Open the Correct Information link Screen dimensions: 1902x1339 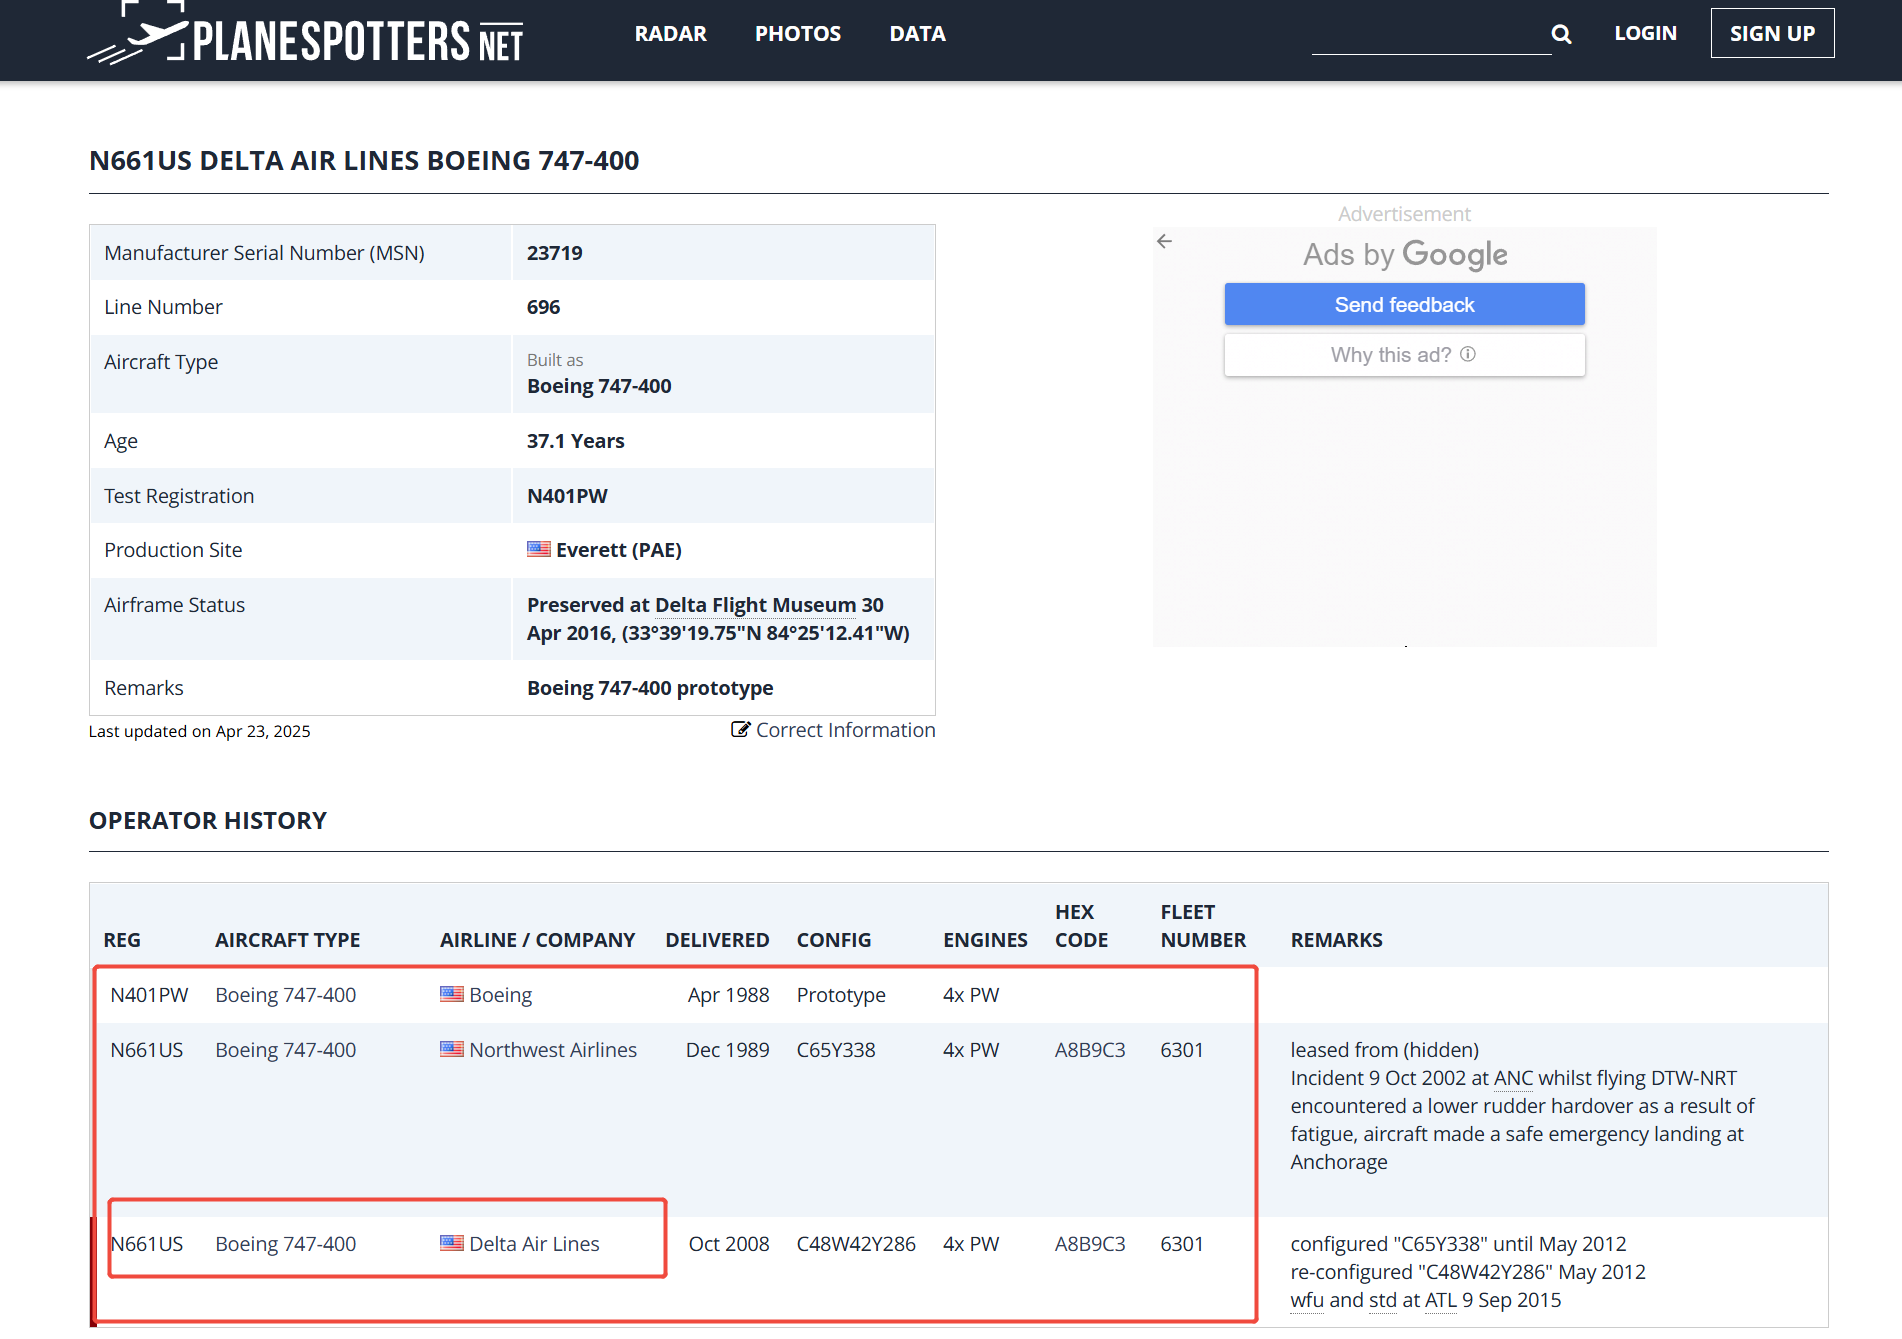click(845, 730)
